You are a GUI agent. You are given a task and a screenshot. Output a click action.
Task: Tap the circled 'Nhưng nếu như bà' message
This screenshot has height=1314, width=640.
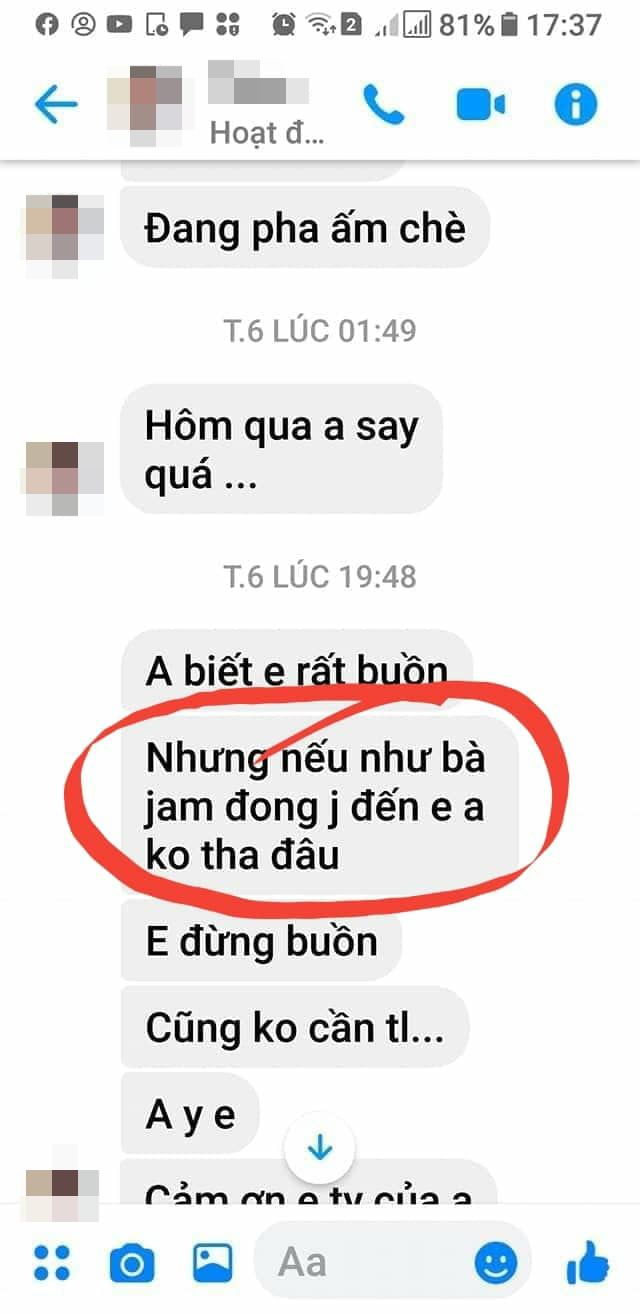click(x=320, y=804)
